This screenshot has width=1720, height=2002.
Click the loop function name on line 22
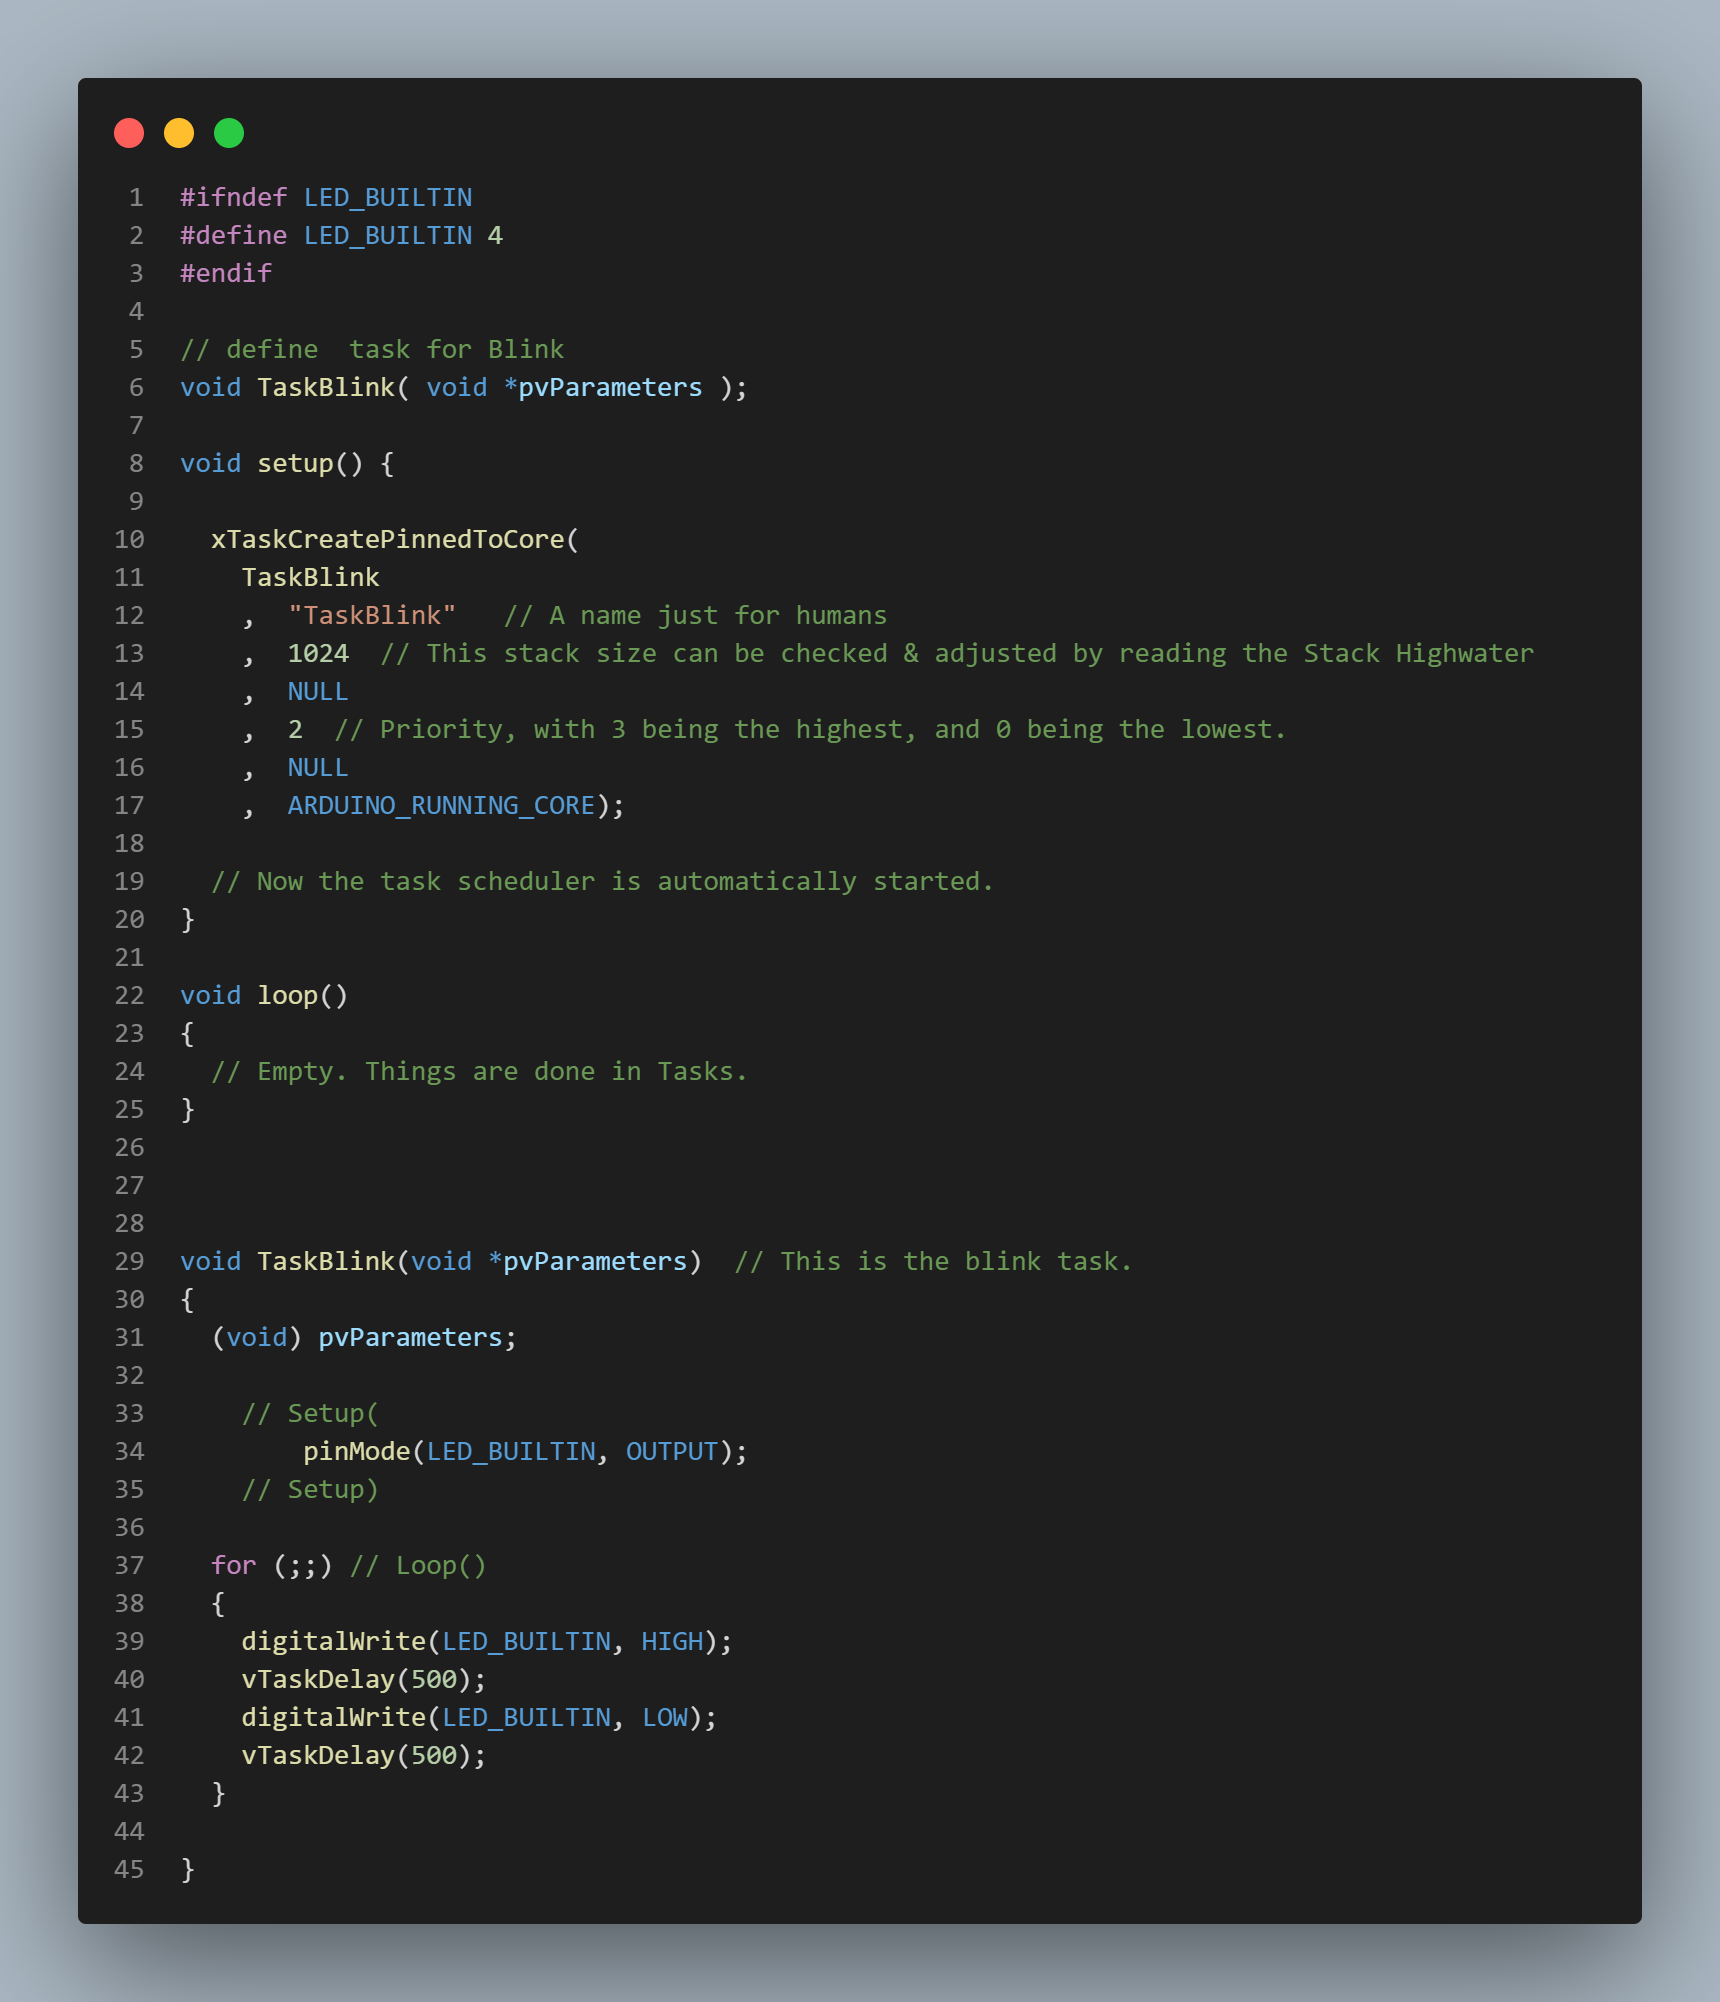tap(287, 996)
